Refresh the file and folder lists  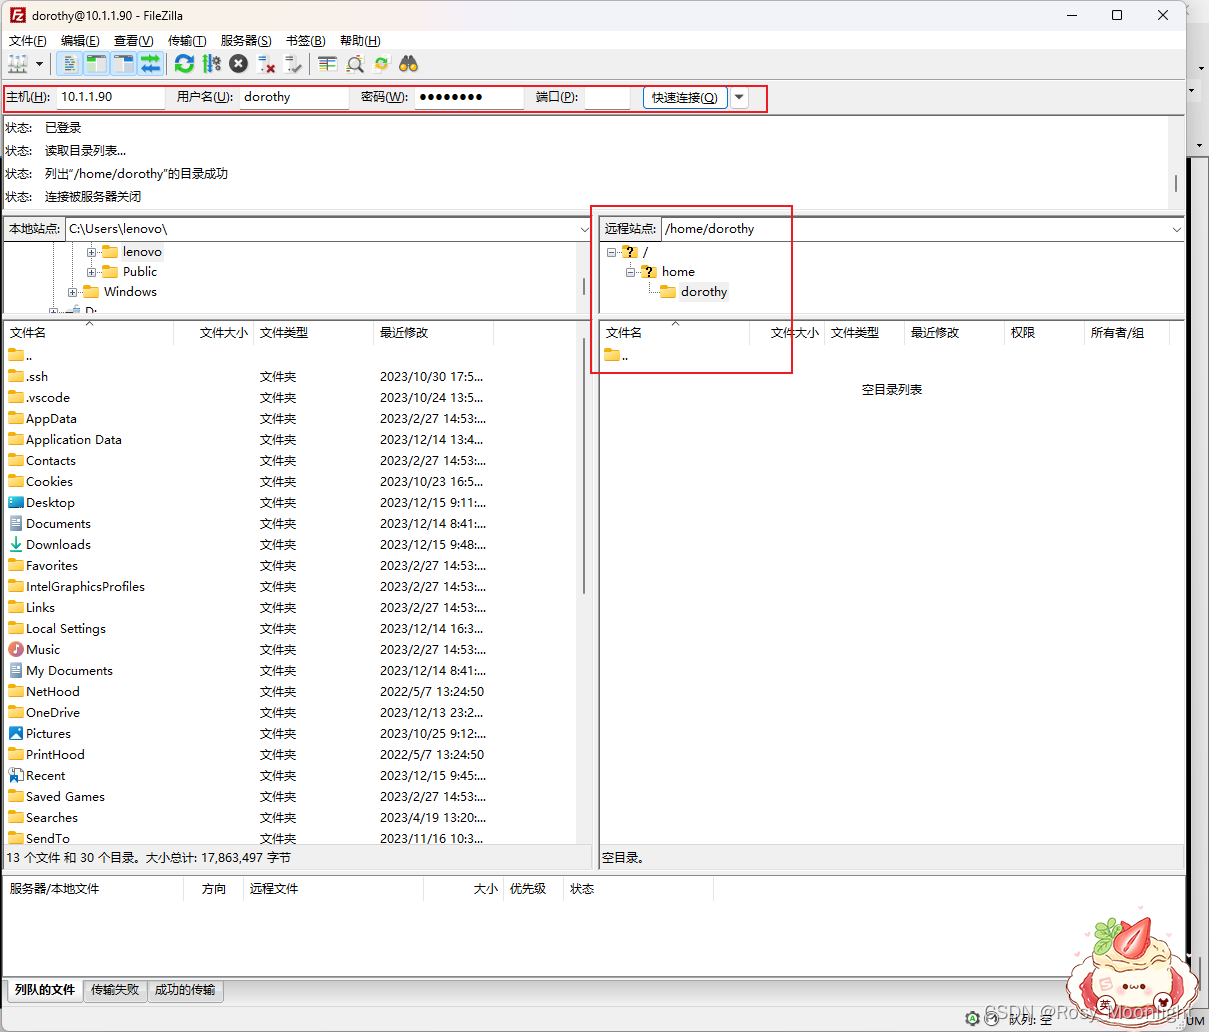point(184,64)
